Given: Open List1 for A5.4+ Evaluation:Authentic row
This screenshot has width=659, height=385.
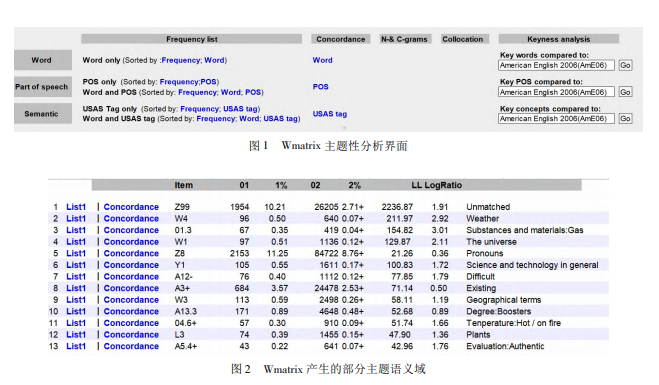Looking at the screenshot, I should tap(76, 346).
